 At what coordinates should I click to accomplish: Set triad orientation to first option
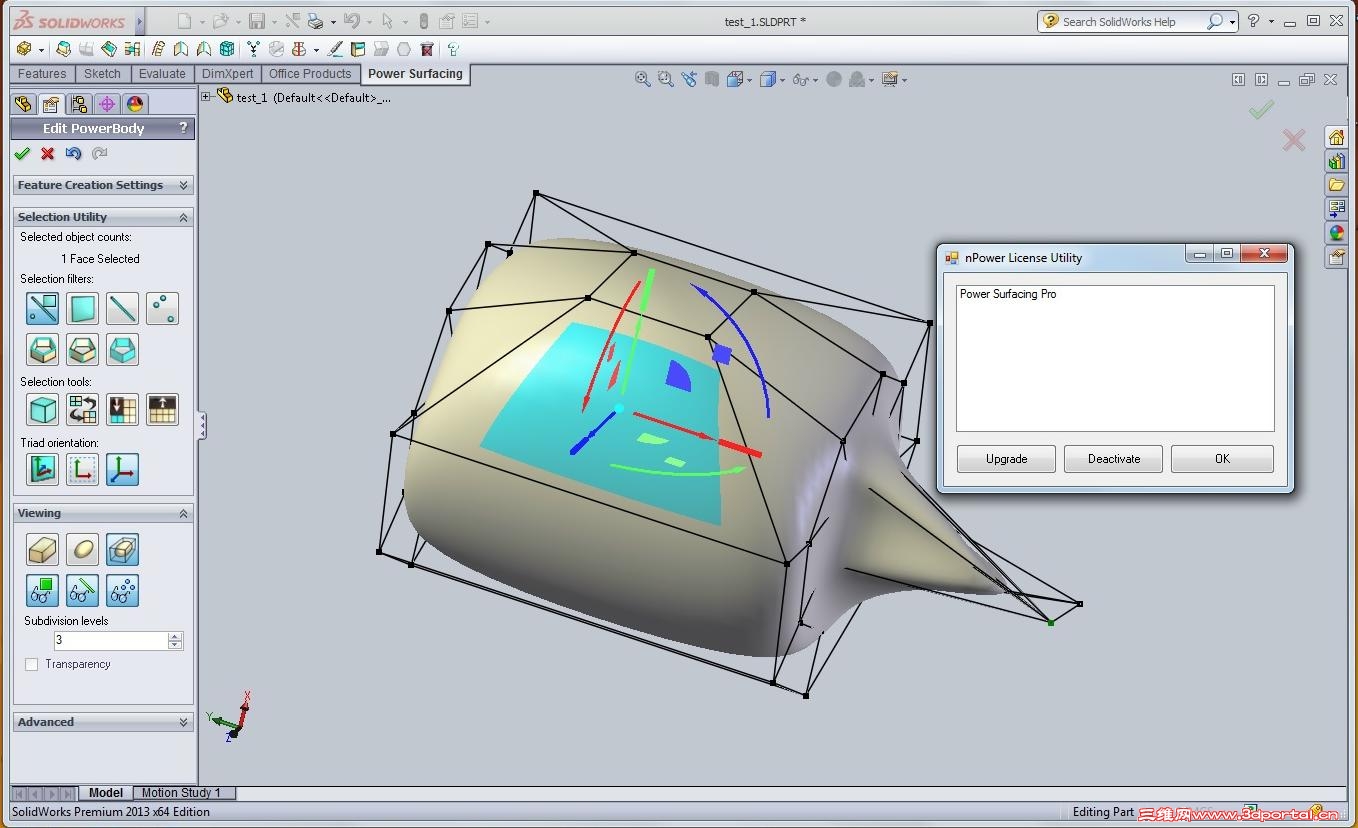click(42, 470)
